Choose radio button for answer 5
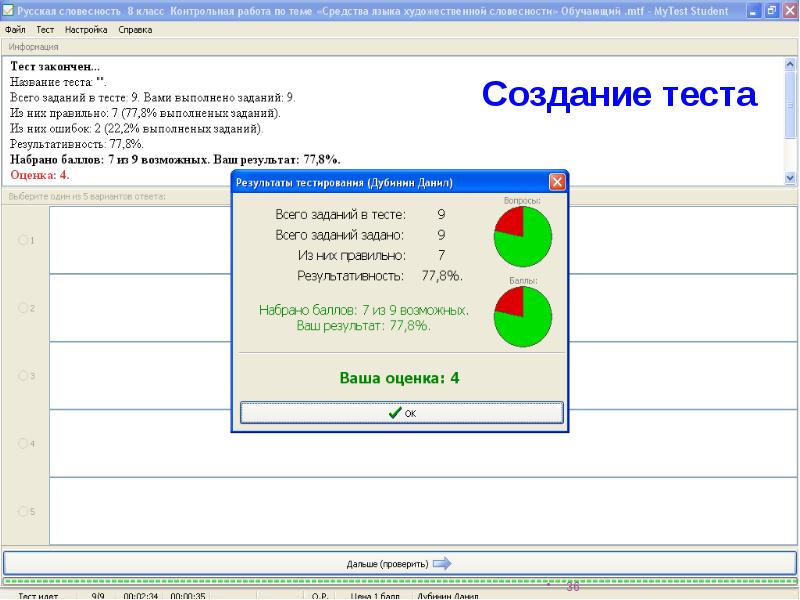The height and width of the screenshot is (600, 800). point(22,512)
